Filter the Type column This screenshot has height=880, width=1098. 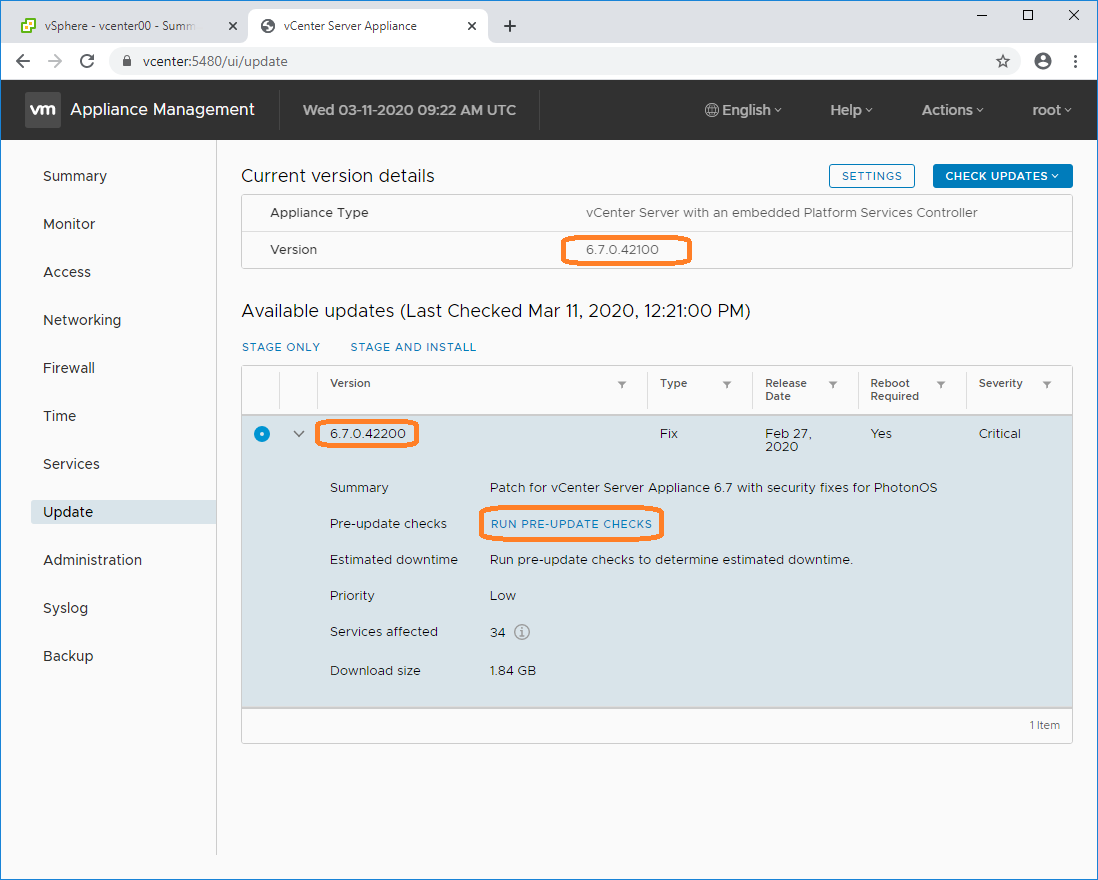point(727,384)
